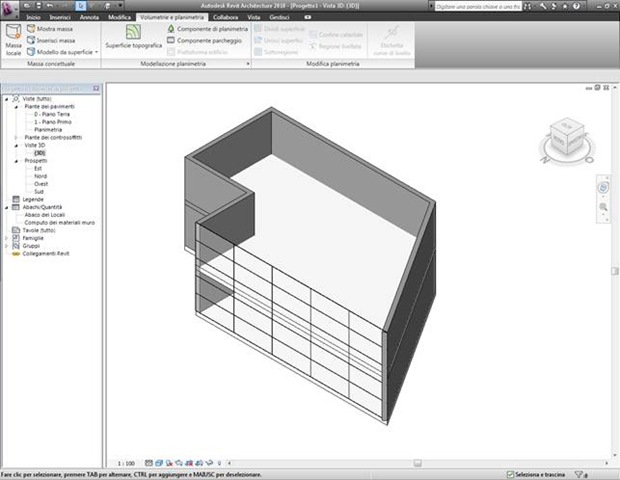Click the search keyword input field
The height and width of the screenshot is (480, 620).
(x=478, y=6)
